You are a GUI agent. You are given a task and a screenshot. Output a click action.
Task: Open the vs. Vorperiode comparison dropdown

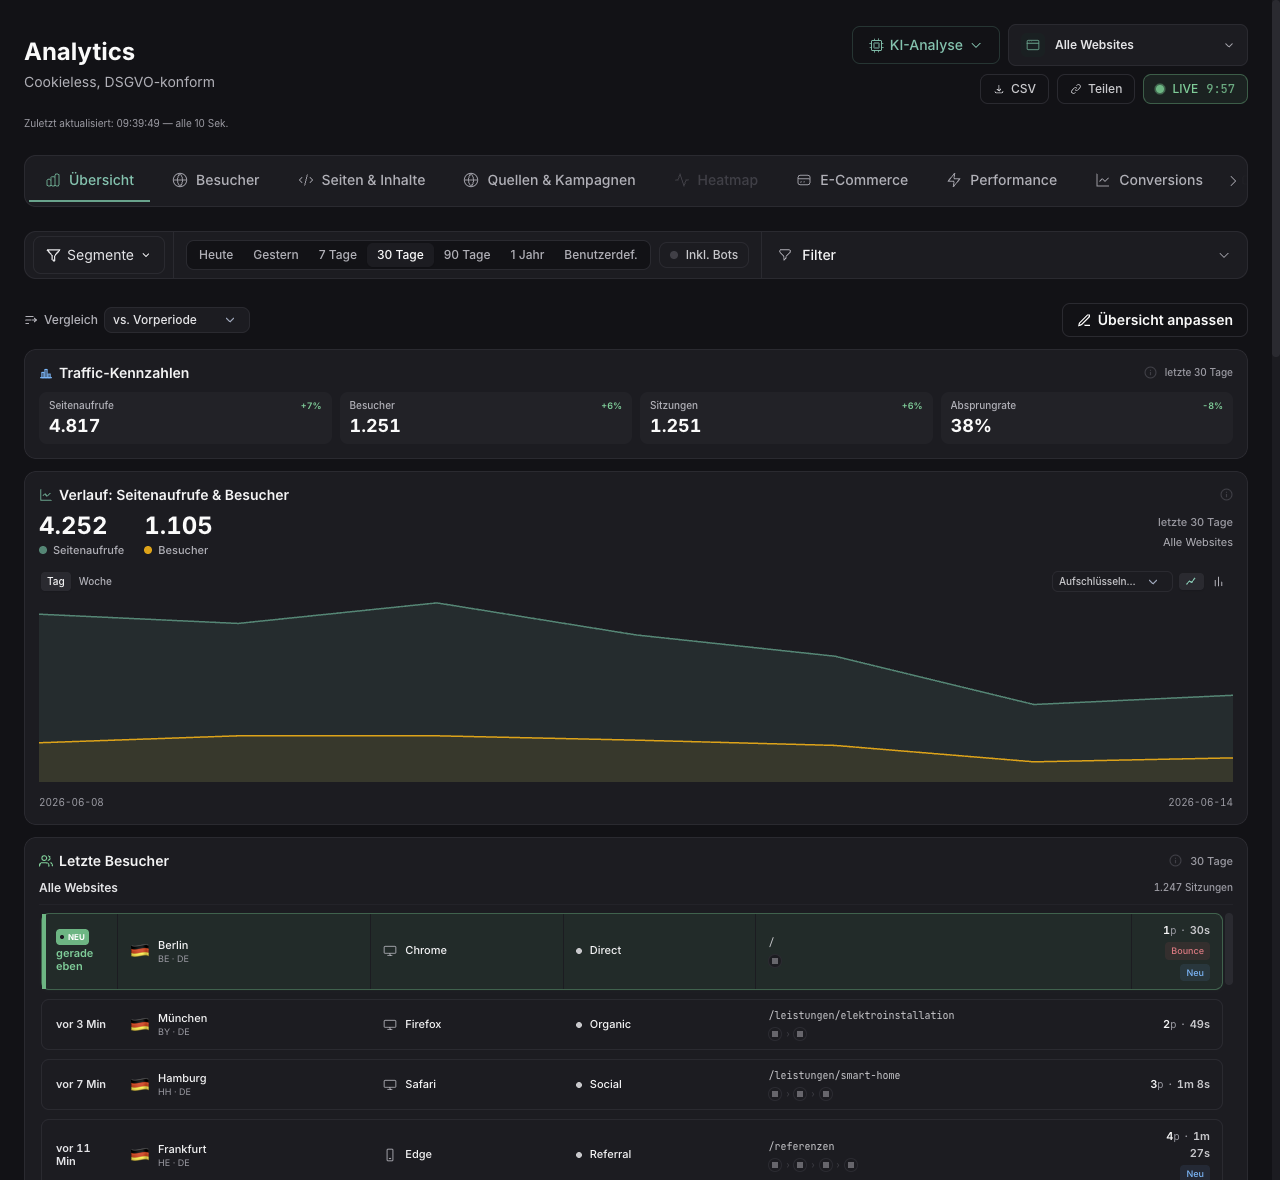(177, 320)
